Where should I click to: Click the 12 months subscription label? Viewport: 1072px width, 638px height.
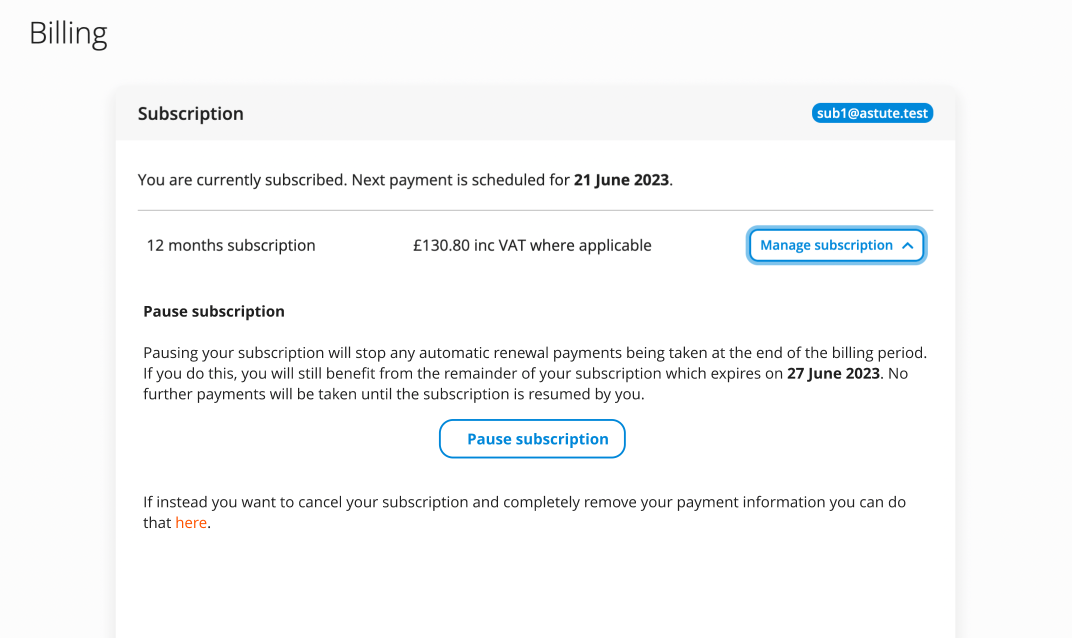[x=231, y=246]
